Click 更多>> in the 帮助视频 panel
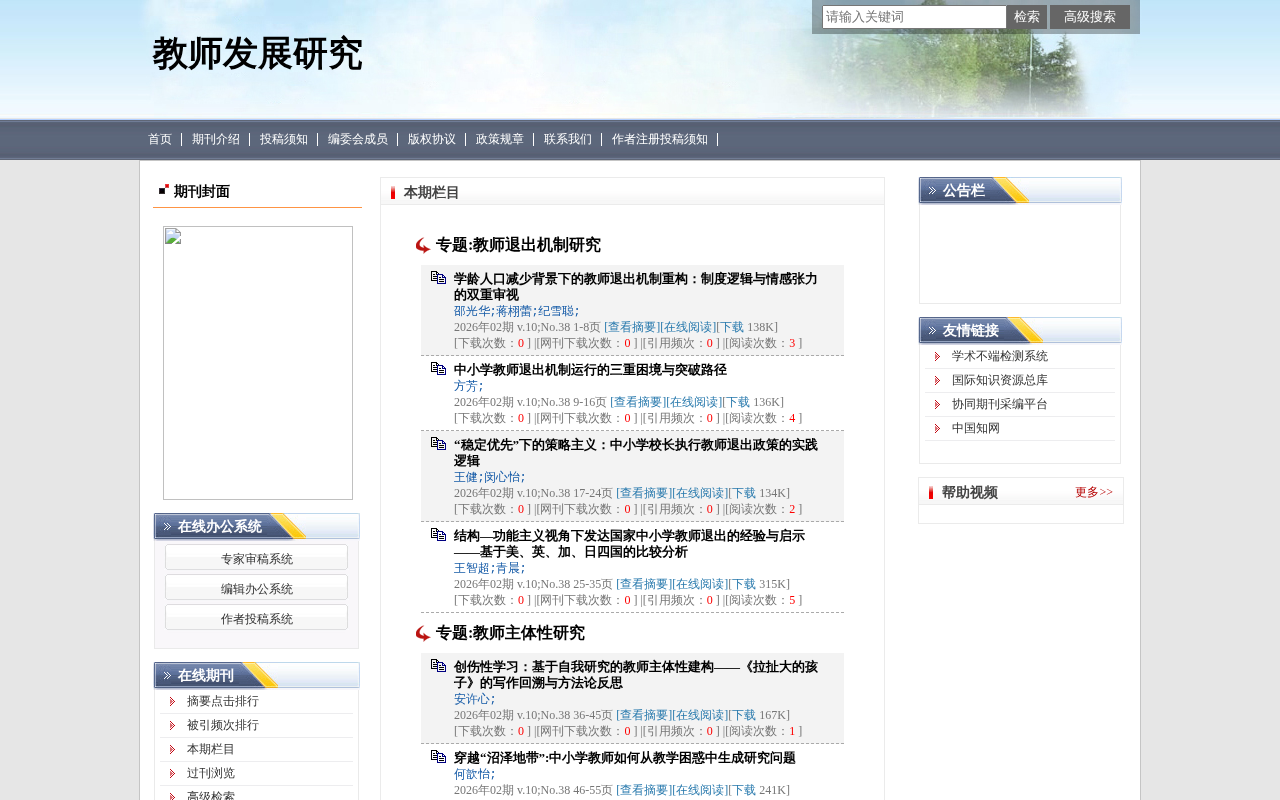The width and height of the screenshot is (1280, 800). pos(1094,492)
